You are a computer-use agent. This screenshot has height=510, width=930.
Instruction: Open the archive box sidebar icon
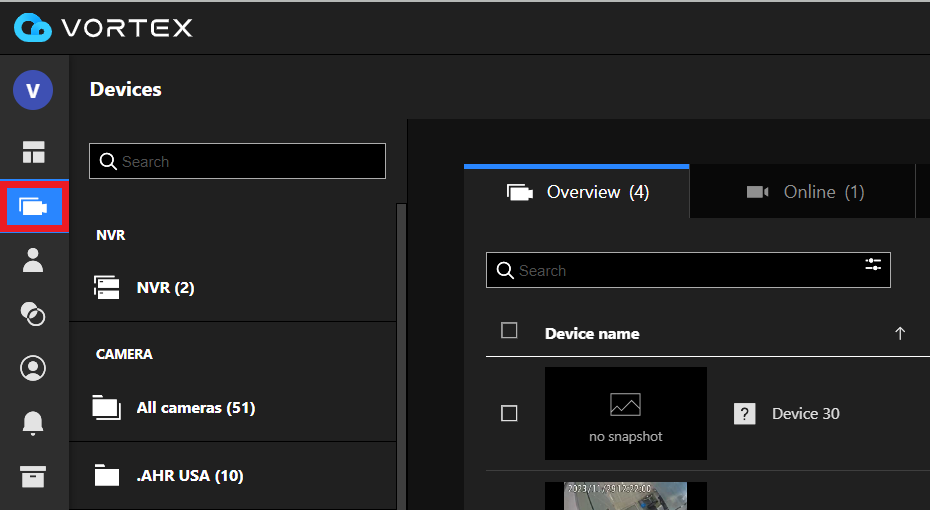click(x=34, y=476)
